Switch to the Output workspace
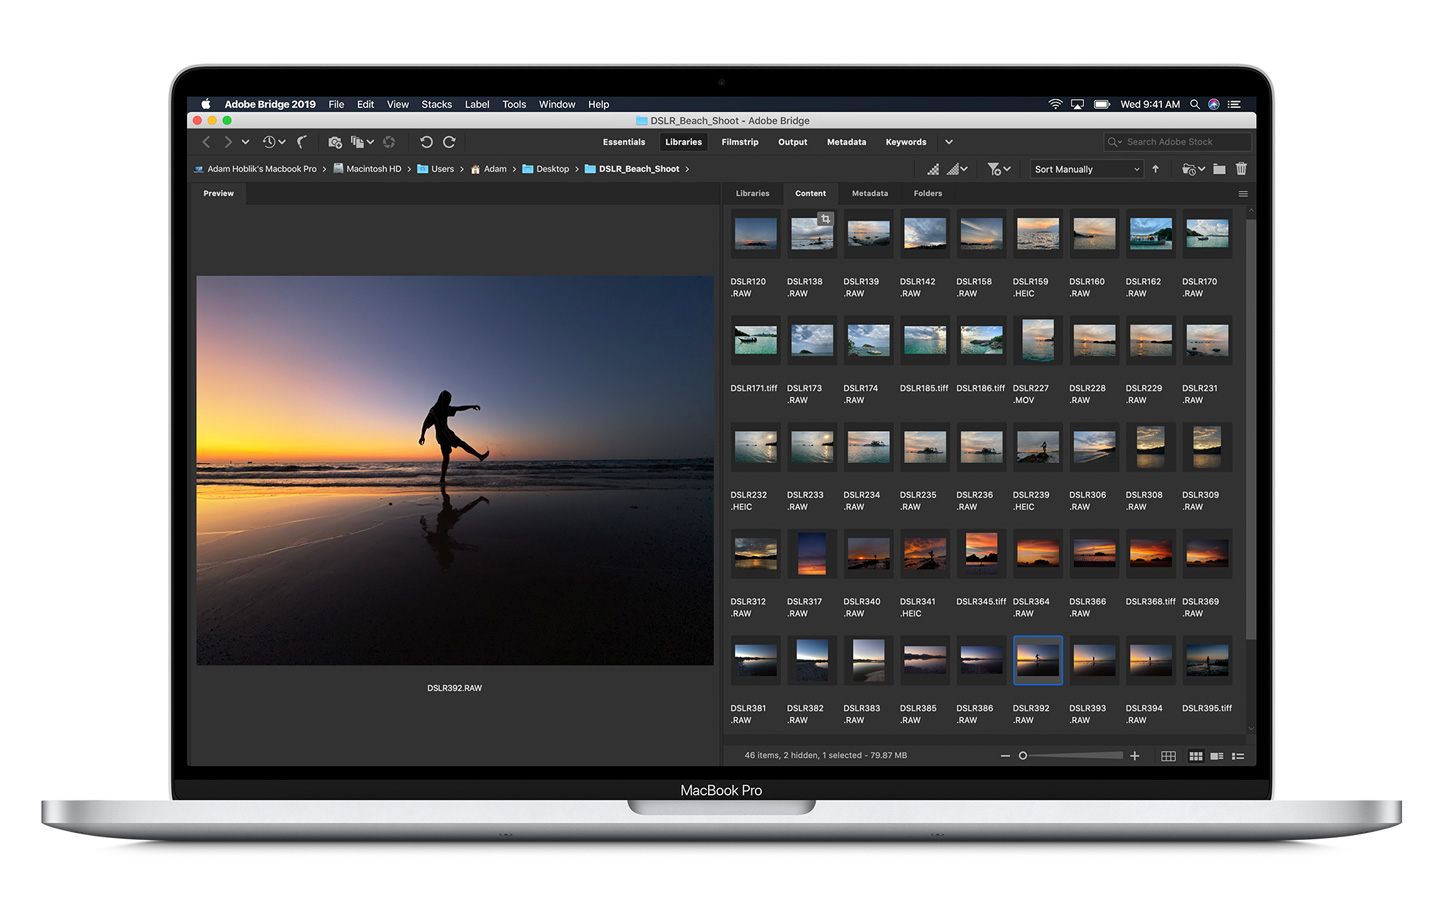The image size is (1440, 912). pos(793,142)
